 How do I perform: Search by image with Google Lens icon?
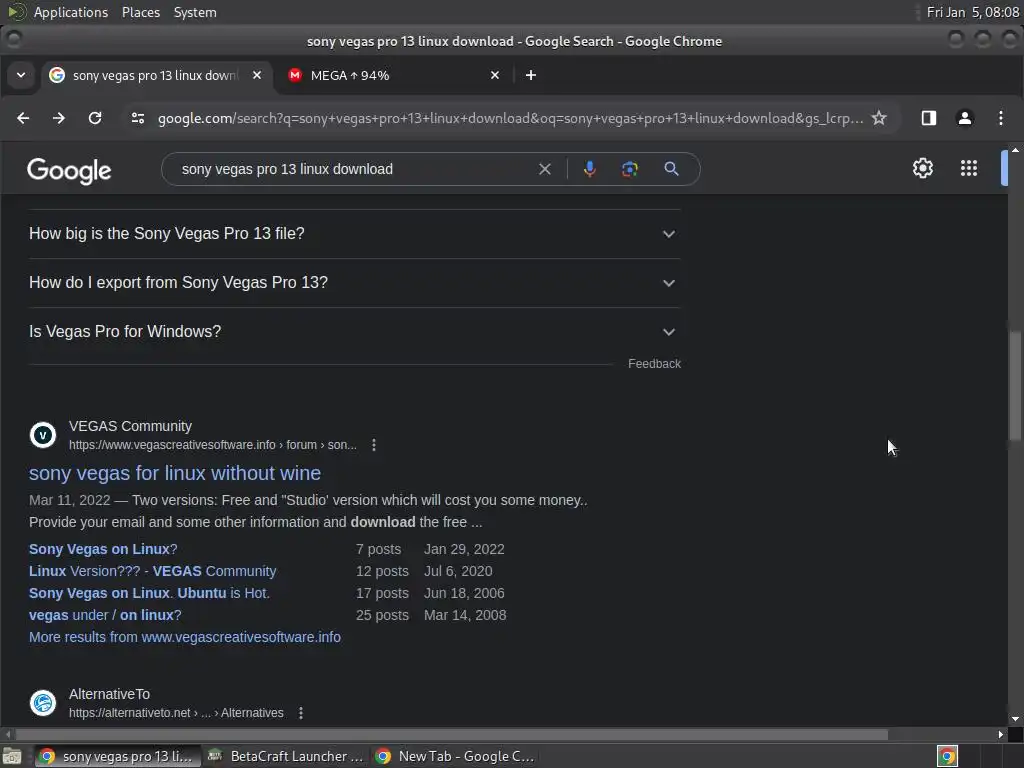pos(630,169)
